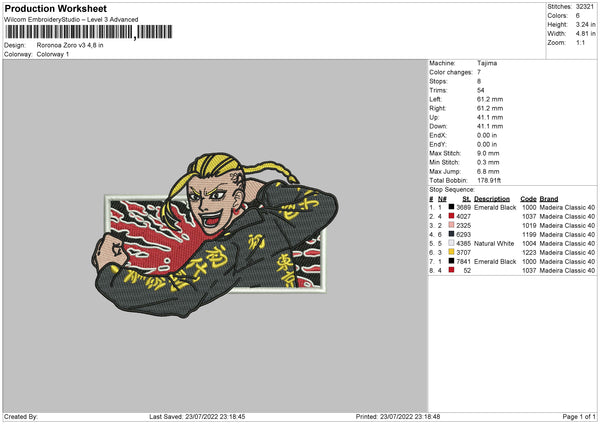Click the 'Color changes:' label
The height and width of the screenshot is (424, 600).
(451, 72)
